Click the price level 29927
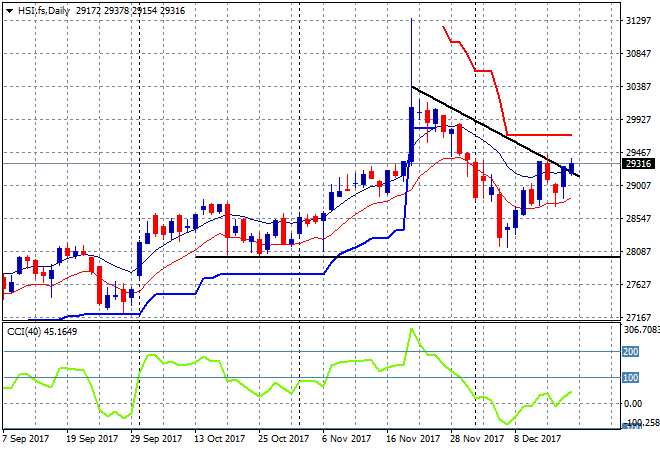 [639, 120]
